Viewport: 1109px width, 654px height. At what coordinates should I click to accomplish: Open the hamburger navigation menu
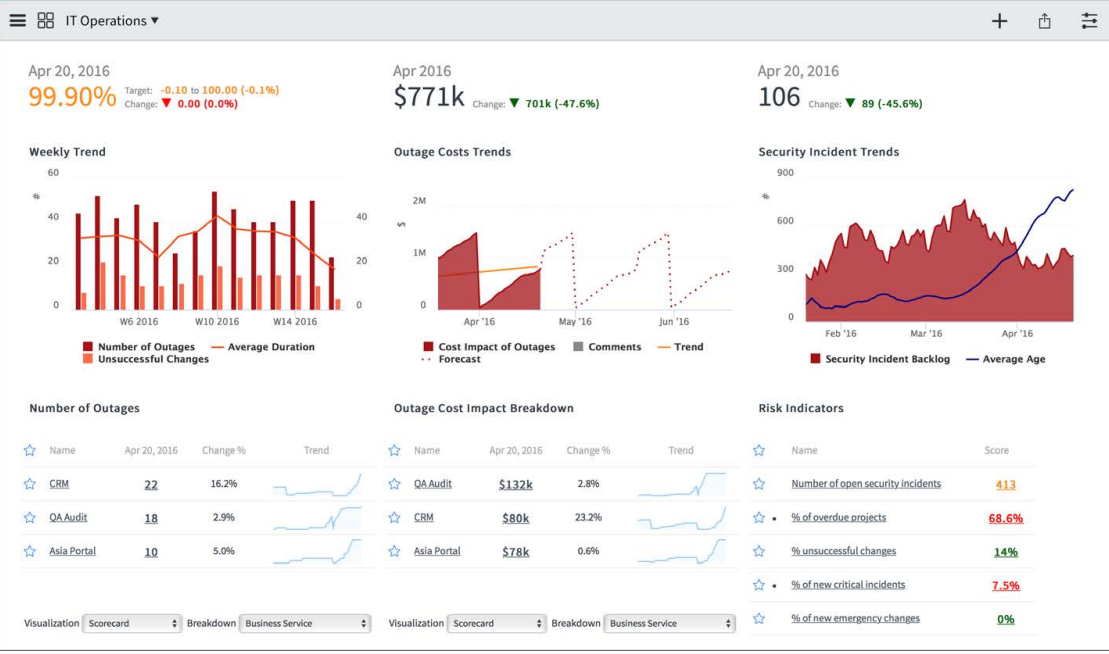[x=17, y=20]
